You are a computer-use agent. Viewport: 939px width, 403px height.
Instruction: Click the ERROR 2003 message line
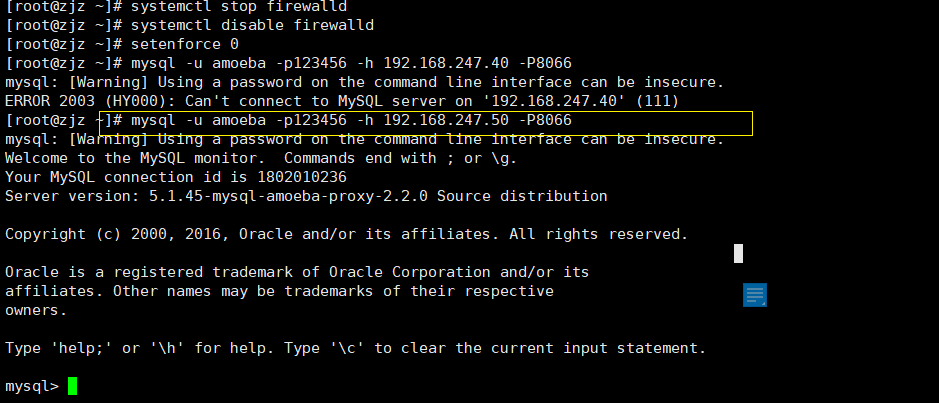click(x=341, y=101)
